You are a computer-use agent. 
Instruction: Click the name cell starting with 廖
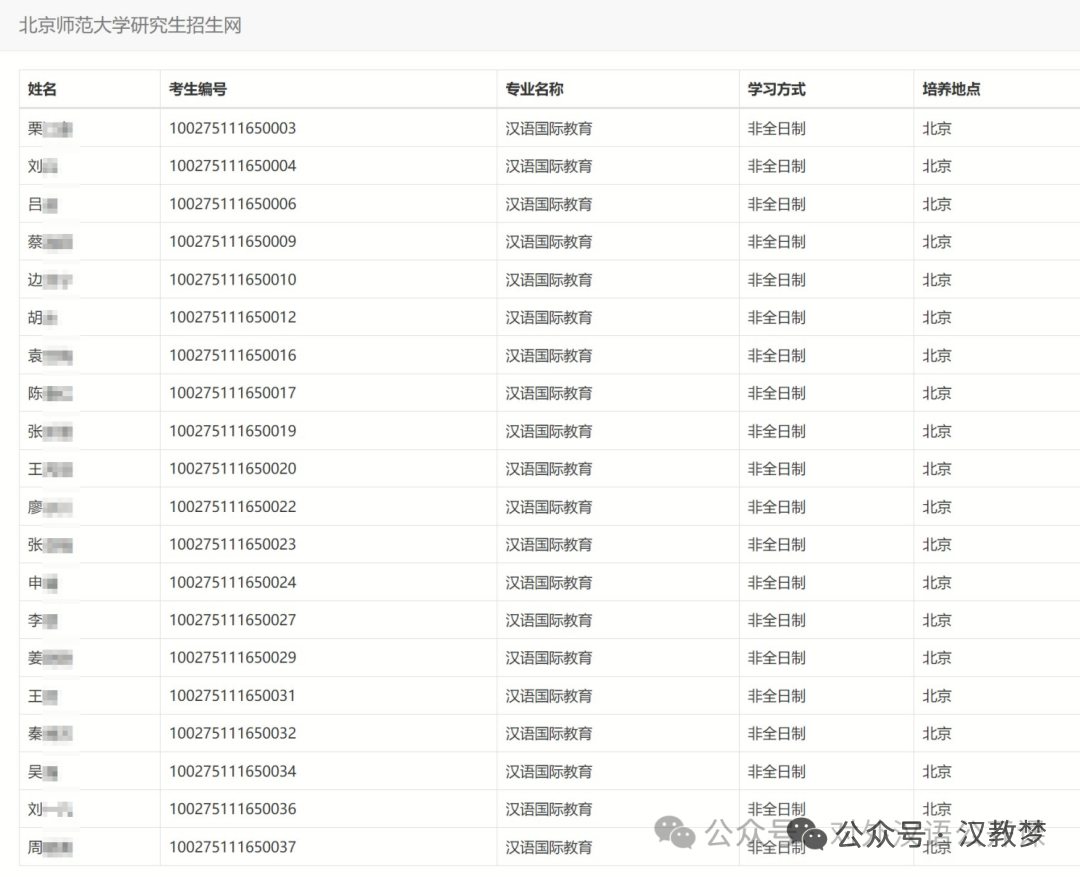(x=50, y=507)
